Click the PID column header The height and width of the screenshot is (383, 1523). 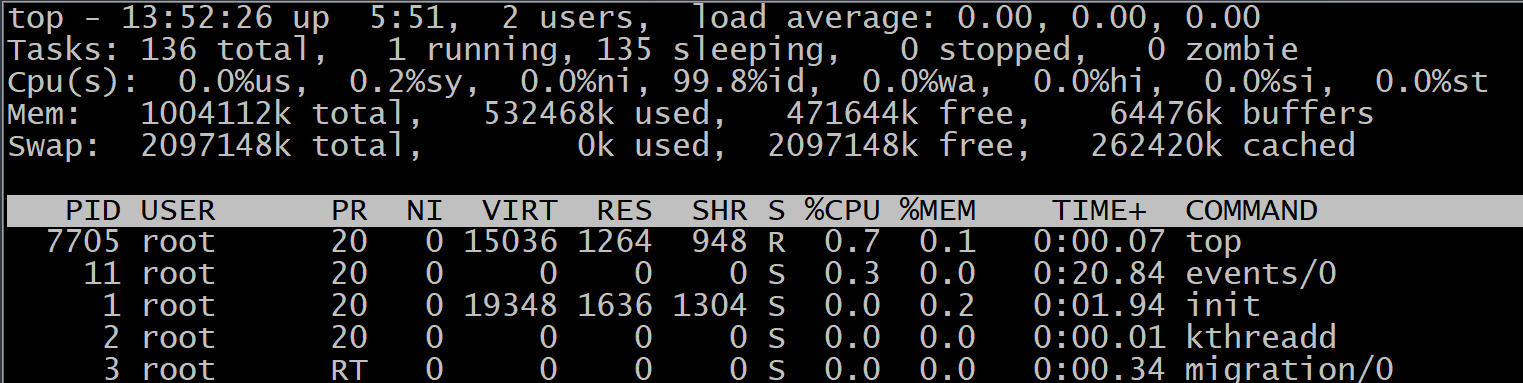click(x=93, y=210)
